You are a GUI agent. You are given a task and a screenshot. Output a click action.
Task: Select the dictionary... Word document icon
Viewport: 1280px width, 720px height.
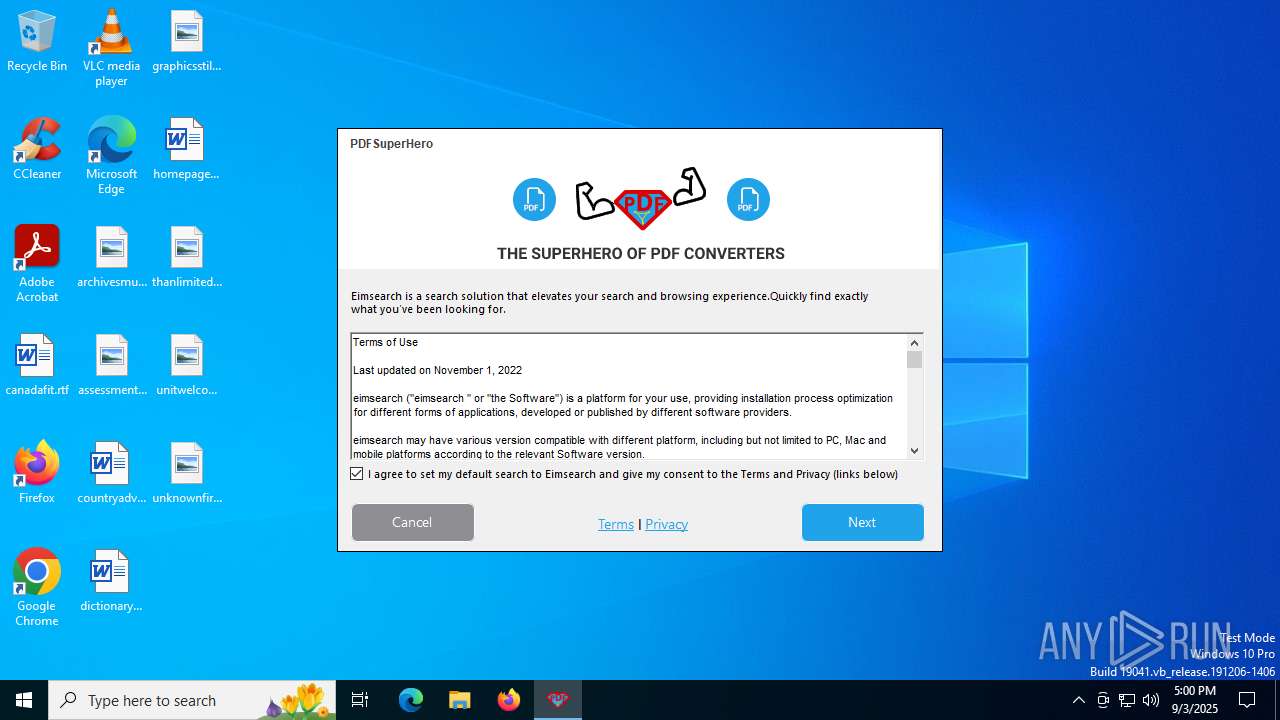111,581
